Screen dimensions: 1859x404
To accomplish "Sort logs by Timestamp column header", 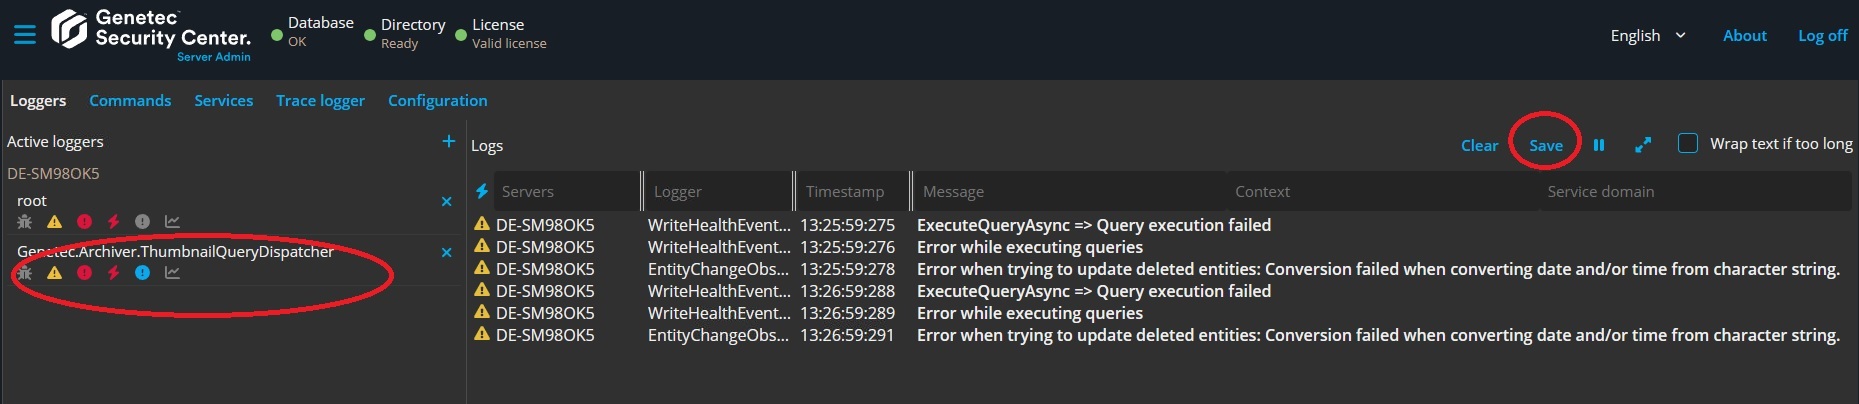I will point(845,191).
